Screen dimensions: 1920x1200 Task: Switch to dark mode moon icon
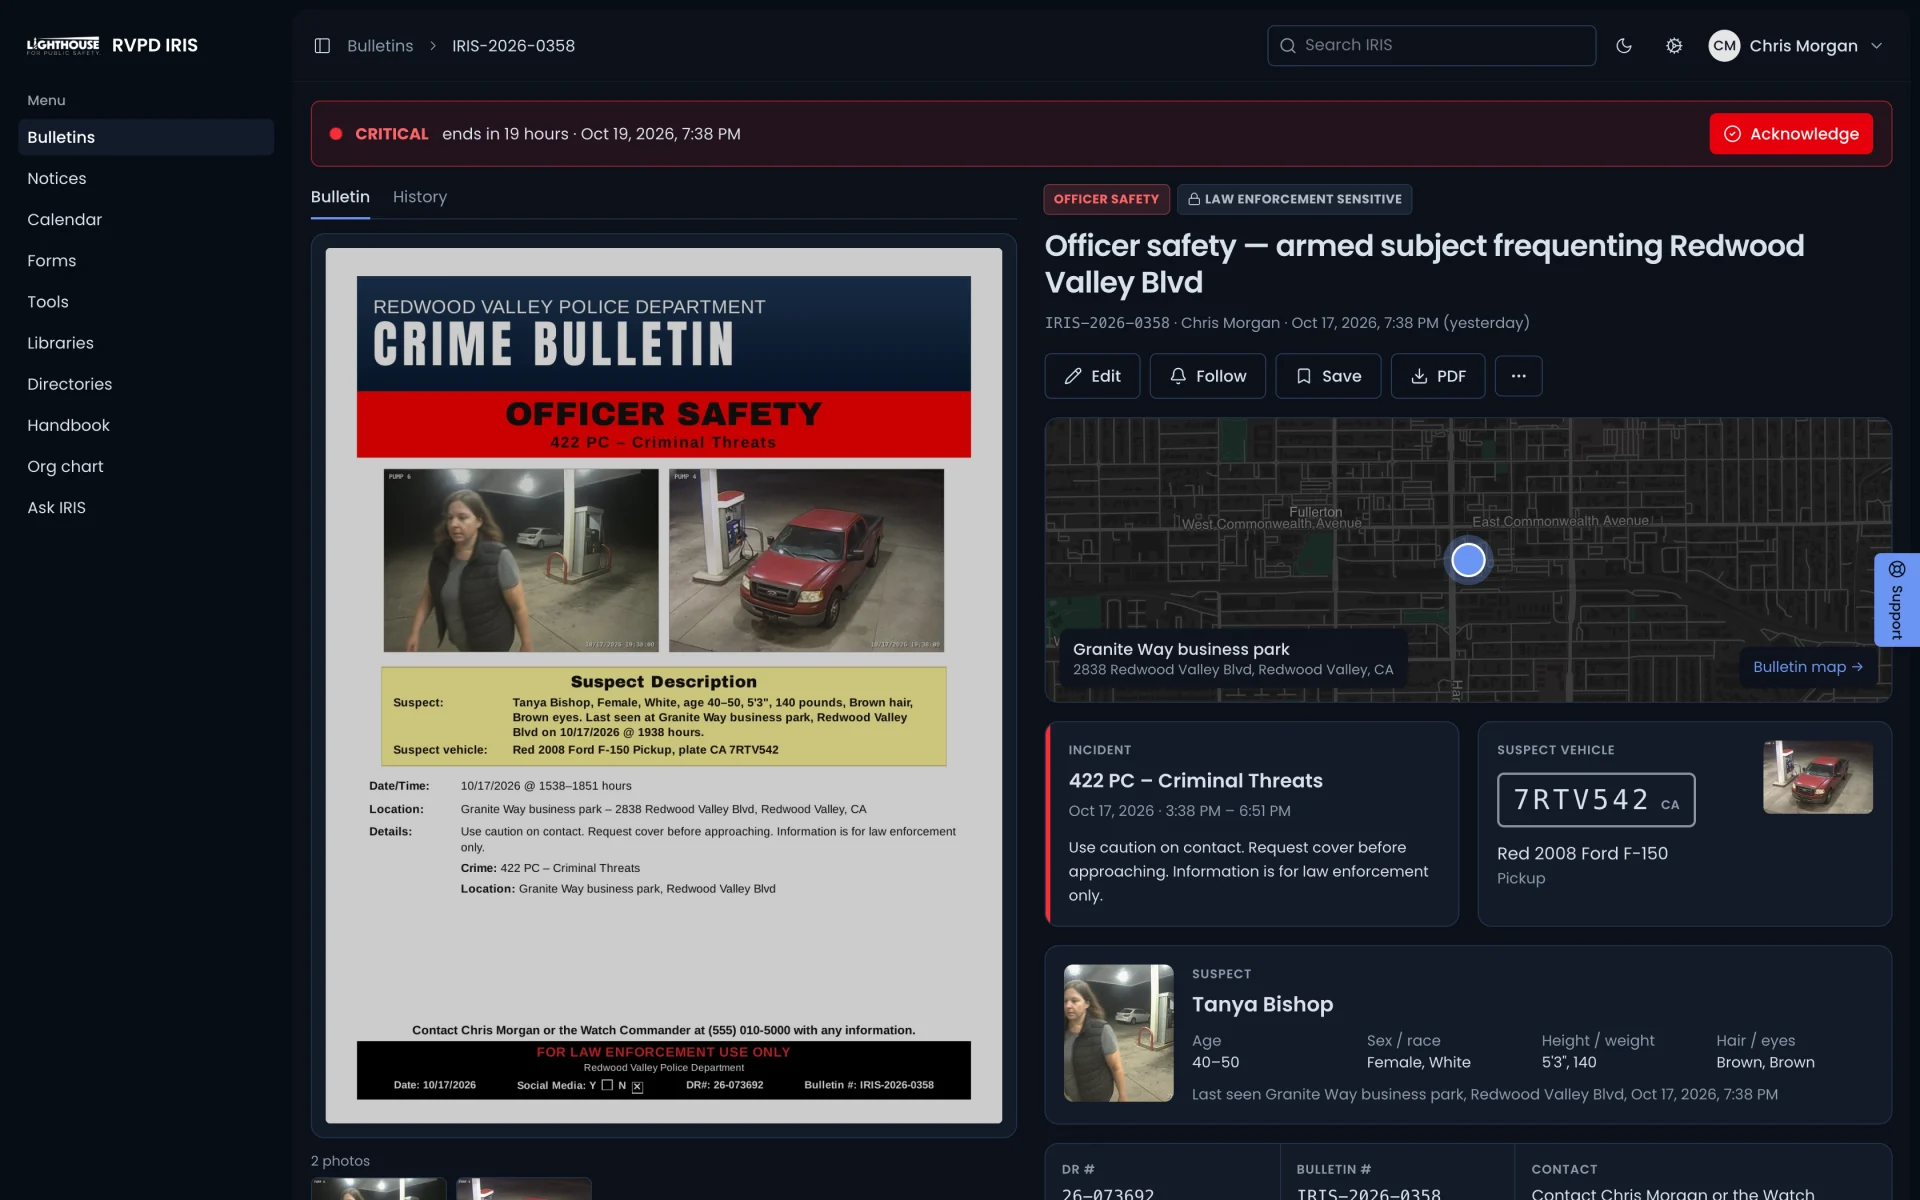point(1624,46)
